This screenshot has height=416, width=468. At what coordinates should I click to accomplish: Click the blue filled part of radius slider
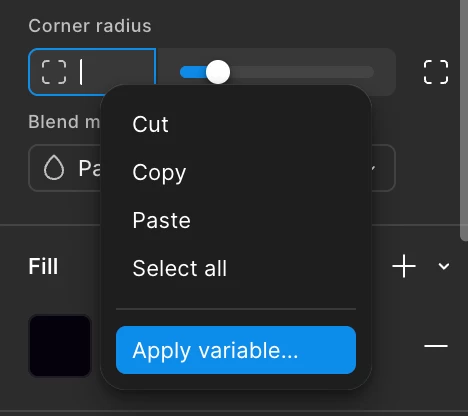(x=193, y=72)
